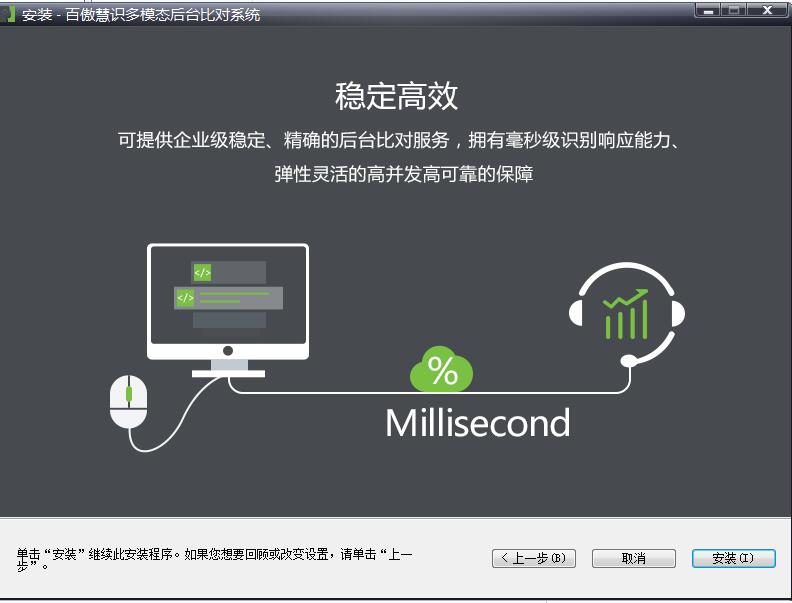Image resolution: width=792 pixels, height=603 pixels.
Task: Click the monitor's round power button
Action: [x=228, y=350]
